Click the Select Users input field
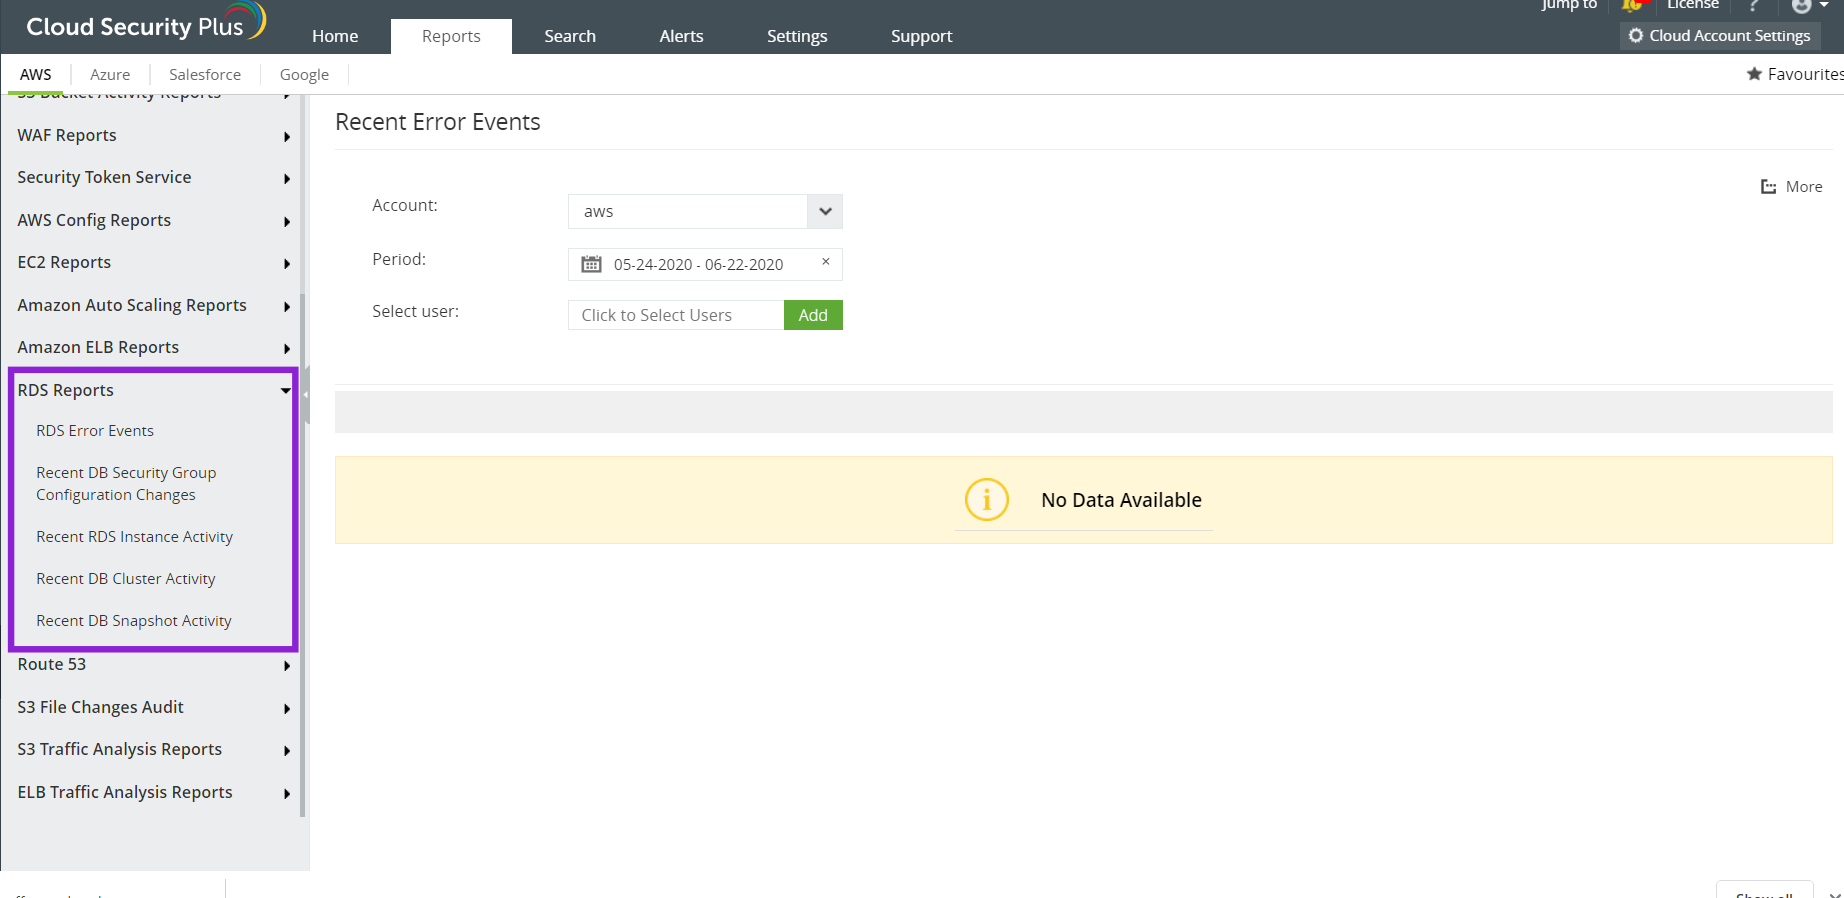Screen dimensions: 1844x898 676,315
